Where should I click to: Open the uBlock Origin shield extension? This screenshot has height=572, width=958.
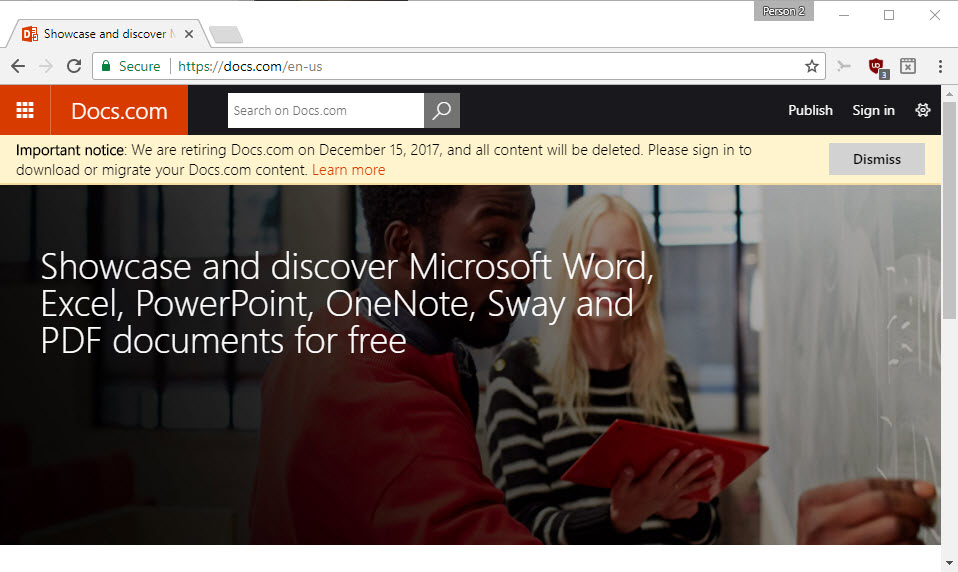(x=877, y=67)
